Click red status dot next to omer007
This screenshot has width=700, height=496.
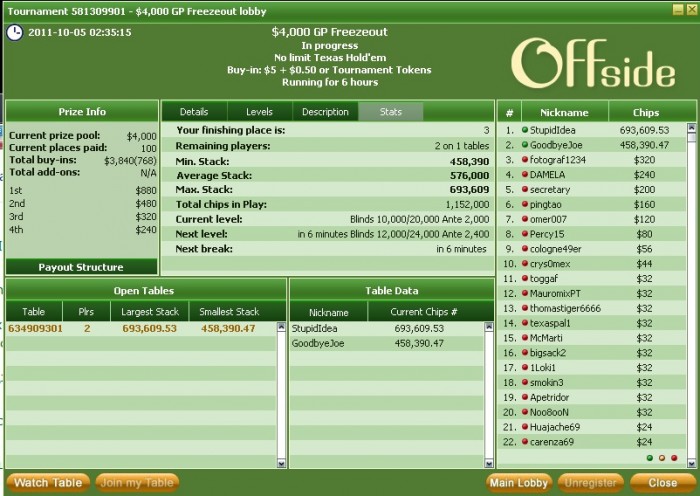[525, 219]
